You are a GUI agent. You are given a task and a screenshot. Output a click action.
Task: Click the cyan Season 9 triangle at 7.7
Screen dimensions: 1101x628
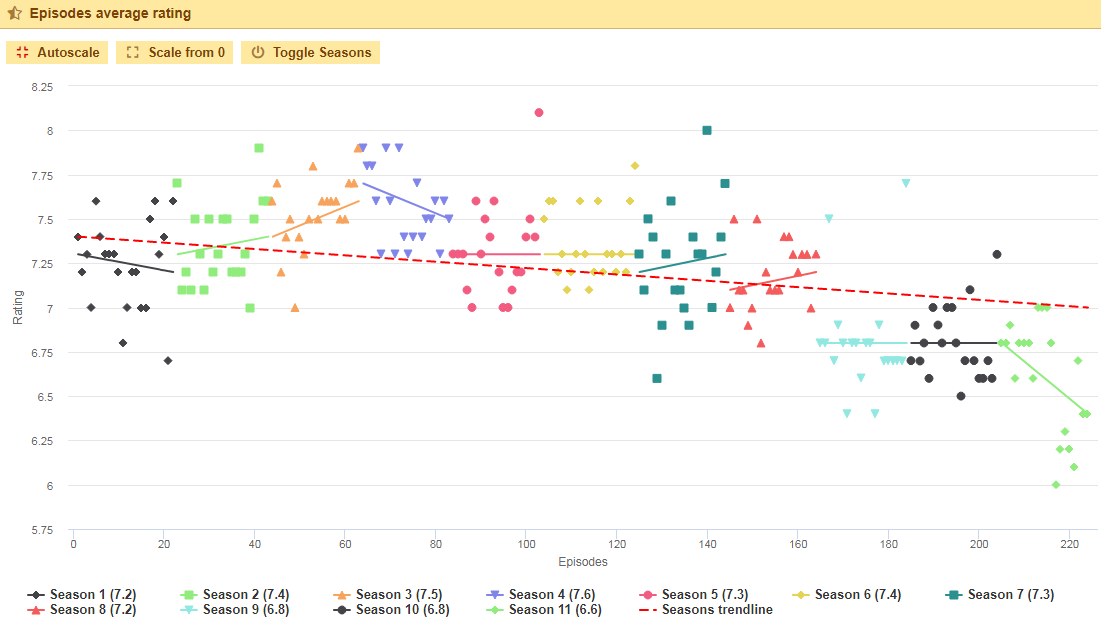pos(906,183)
